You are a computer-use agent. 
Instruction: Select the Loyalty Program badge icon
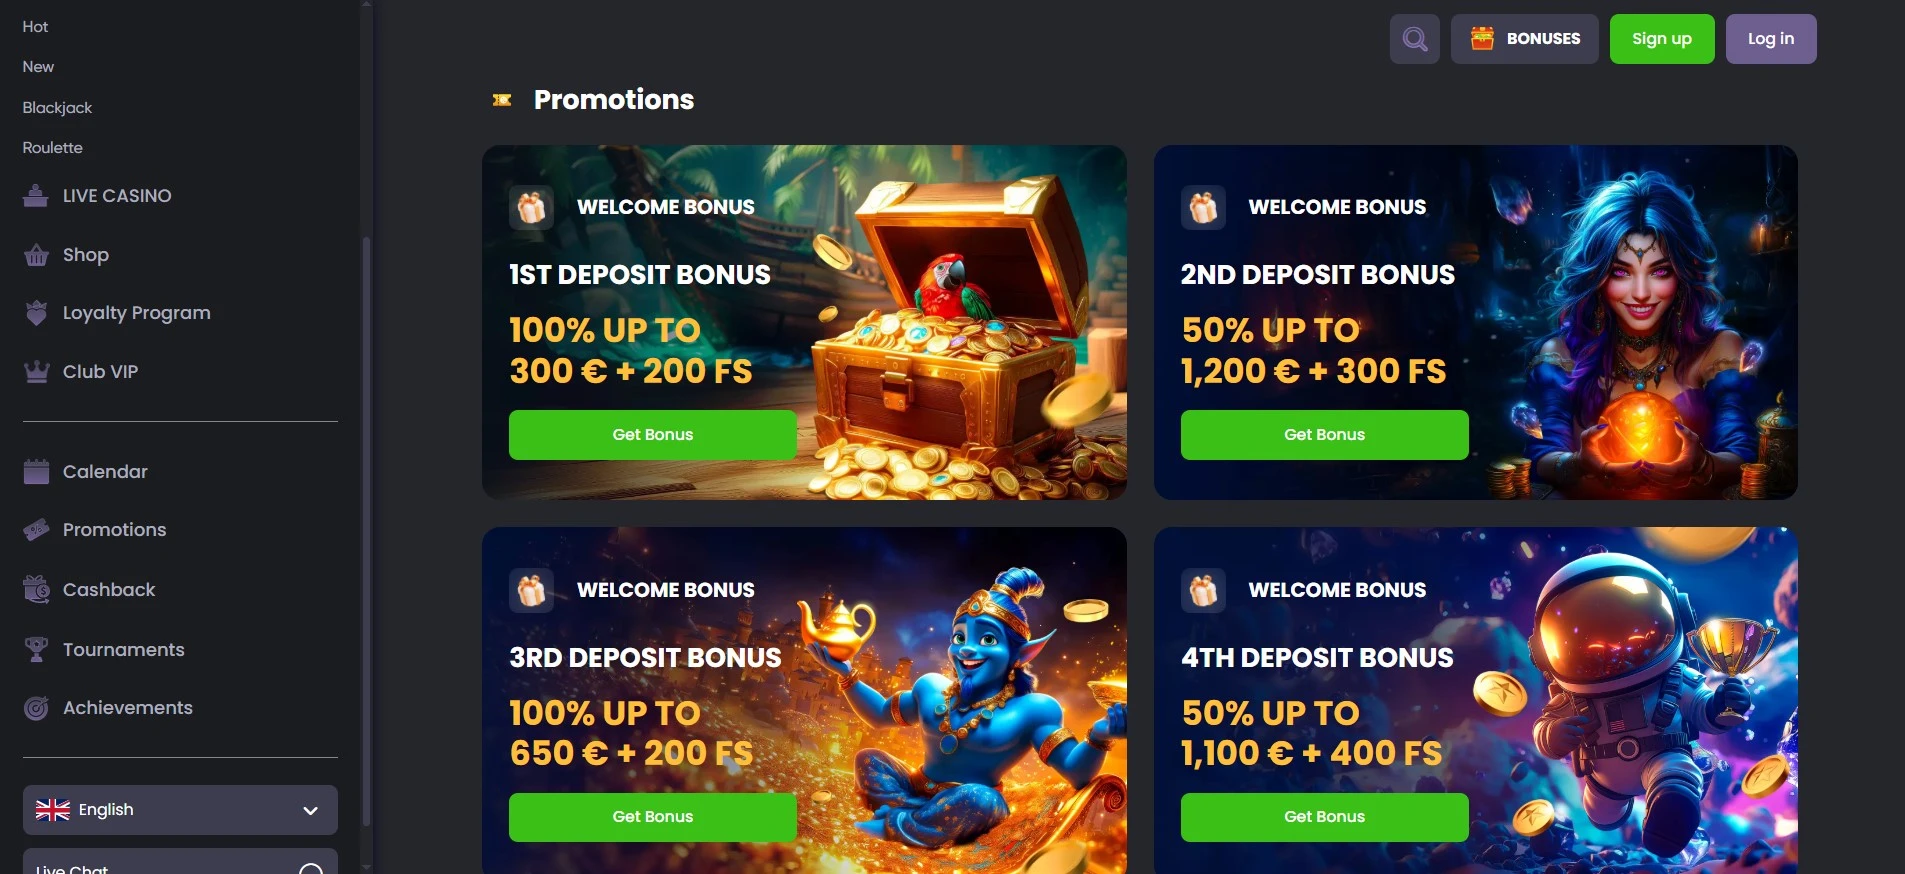coord(36,313)
